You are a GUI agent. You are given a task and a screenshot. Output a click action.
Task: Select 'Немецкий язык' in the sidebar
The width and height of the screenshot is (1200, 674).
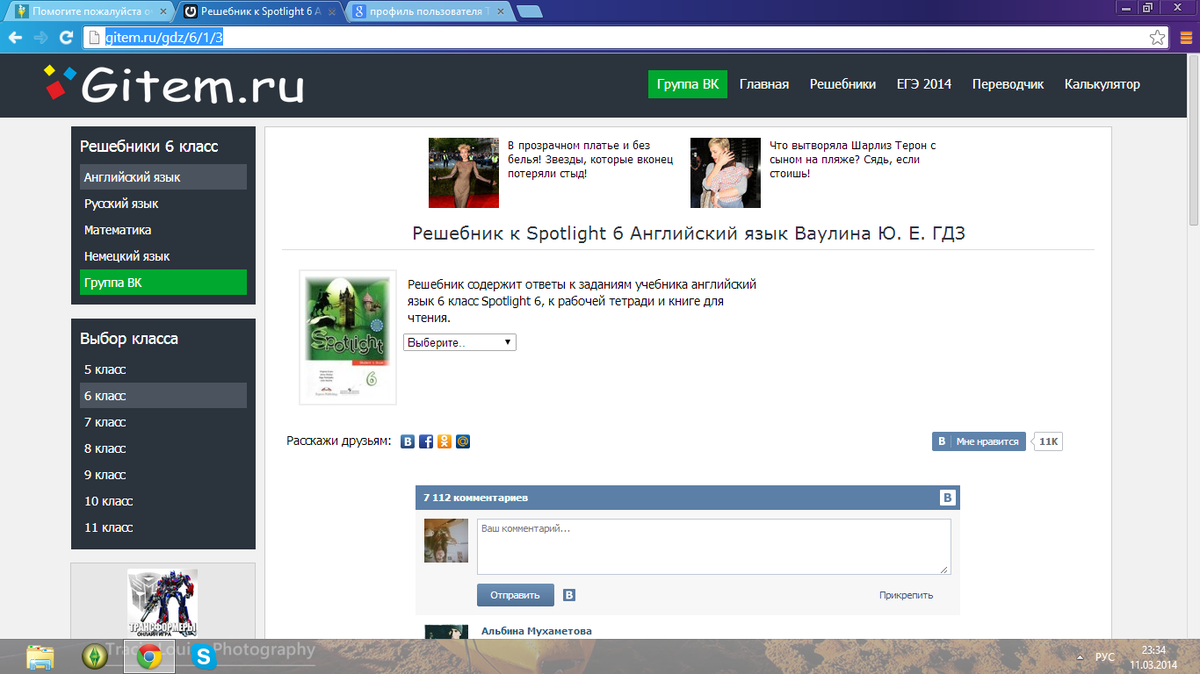click(163, 256)
